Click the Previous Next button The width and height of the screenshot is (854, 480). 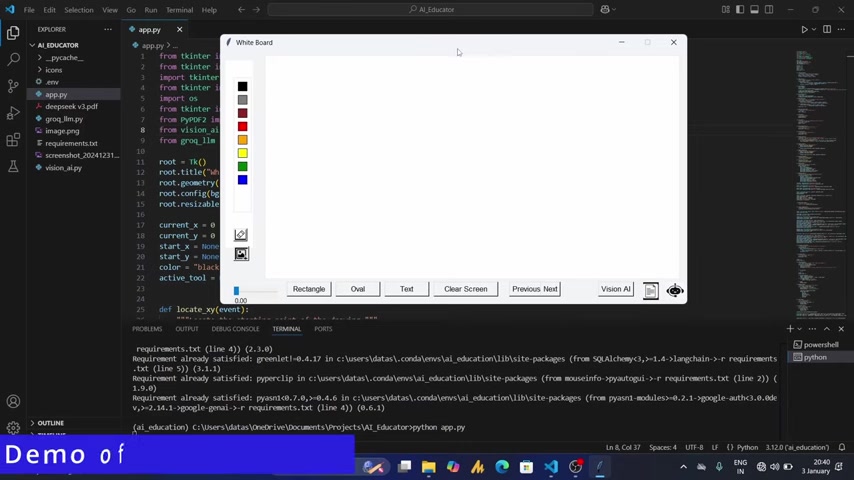(x=535, y=289)
